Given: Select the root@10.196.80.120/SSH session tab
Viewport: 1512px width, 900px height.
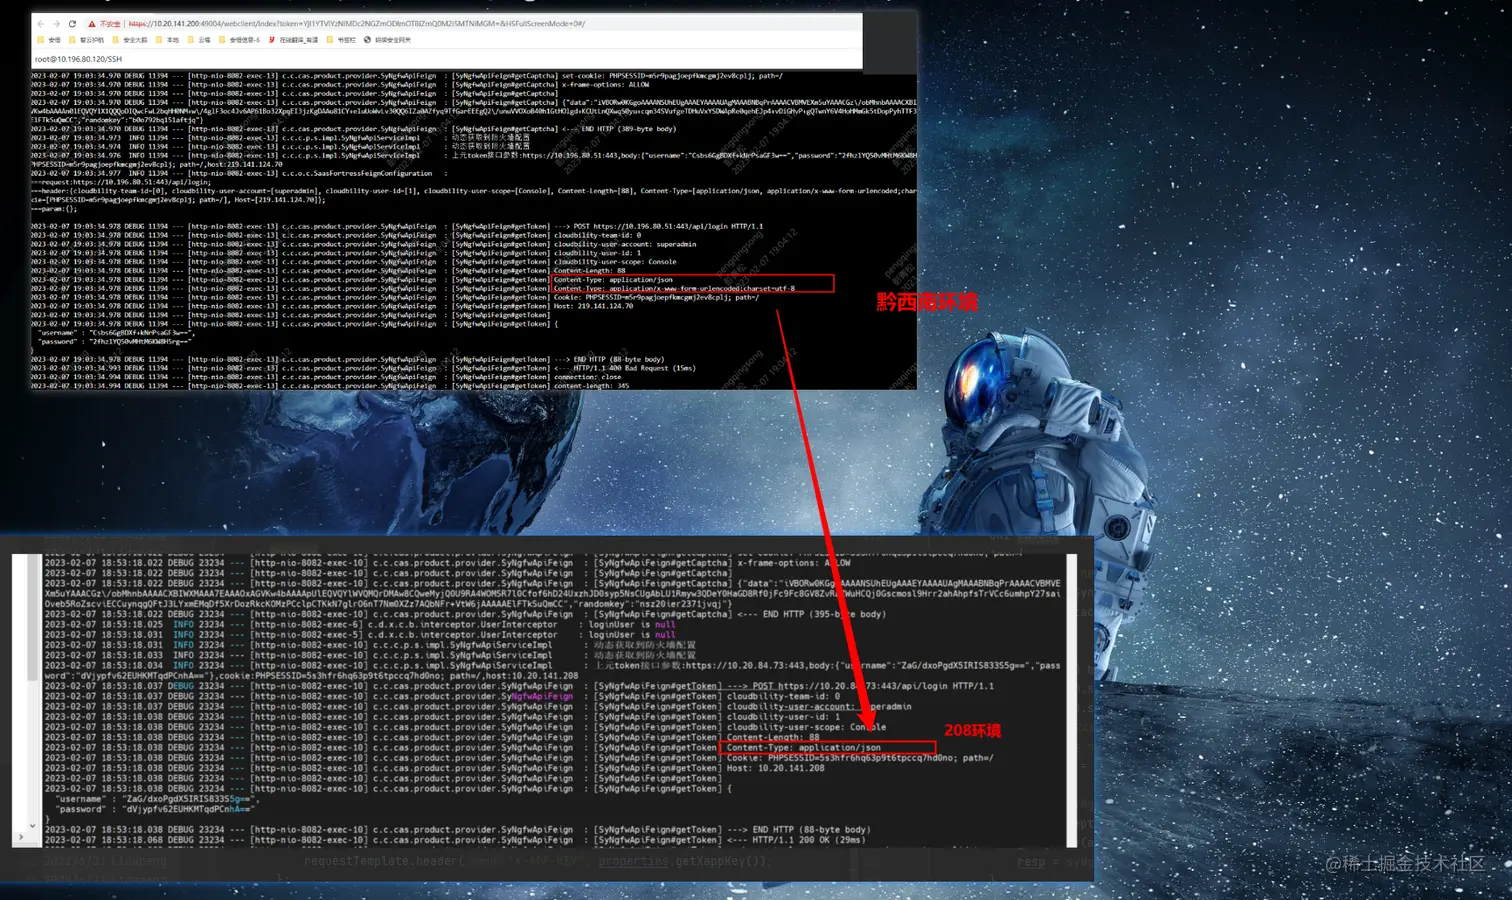Looking at the screenshot, I should click(x=80, y=58).
